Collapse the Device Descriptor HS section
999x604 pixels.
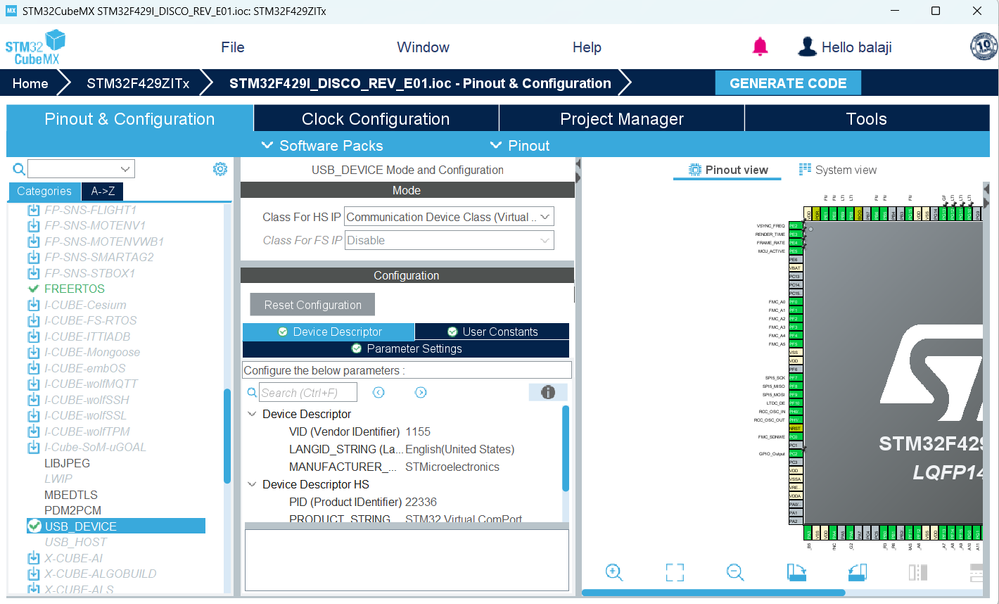[252, 484]
